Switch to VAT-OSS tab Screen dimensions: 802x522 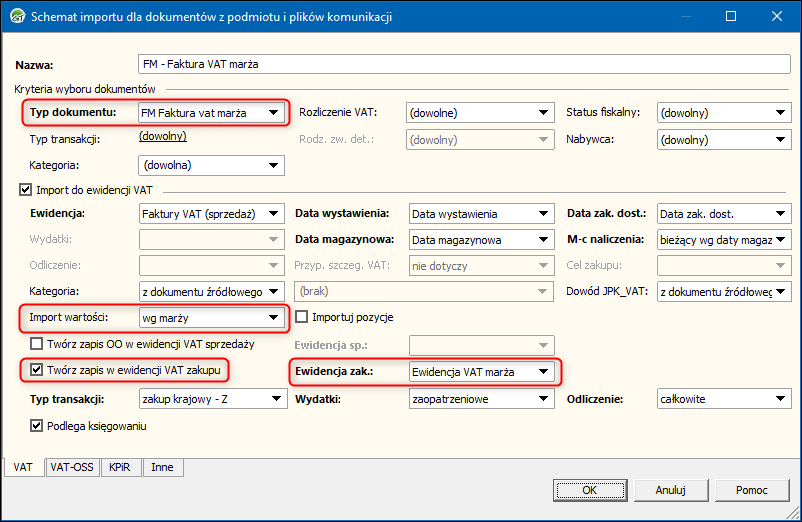[71, 467]
